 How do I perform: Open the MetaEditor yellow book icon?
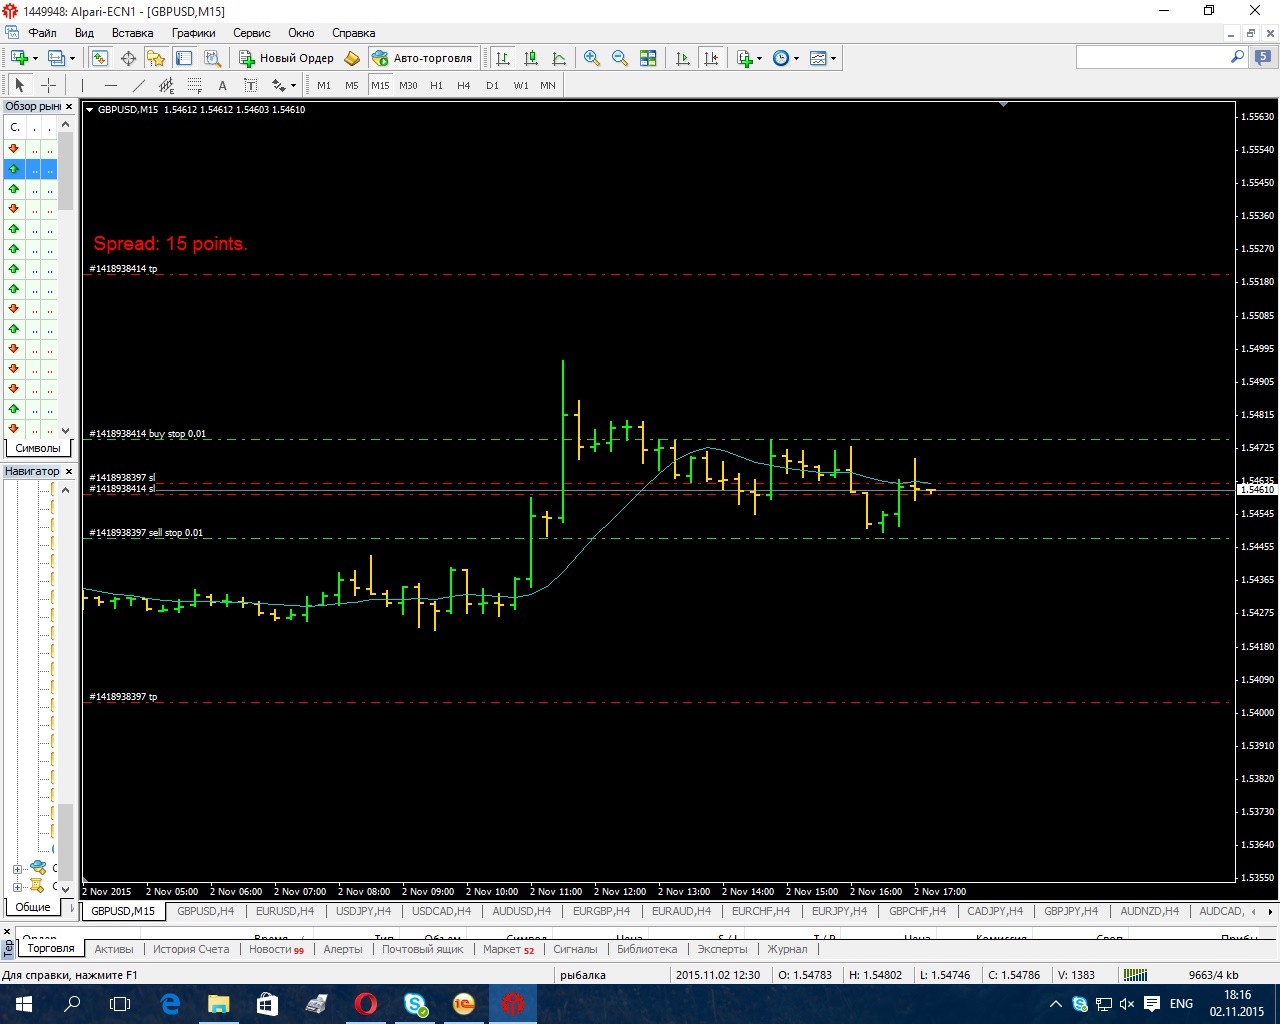pos(352,58)
